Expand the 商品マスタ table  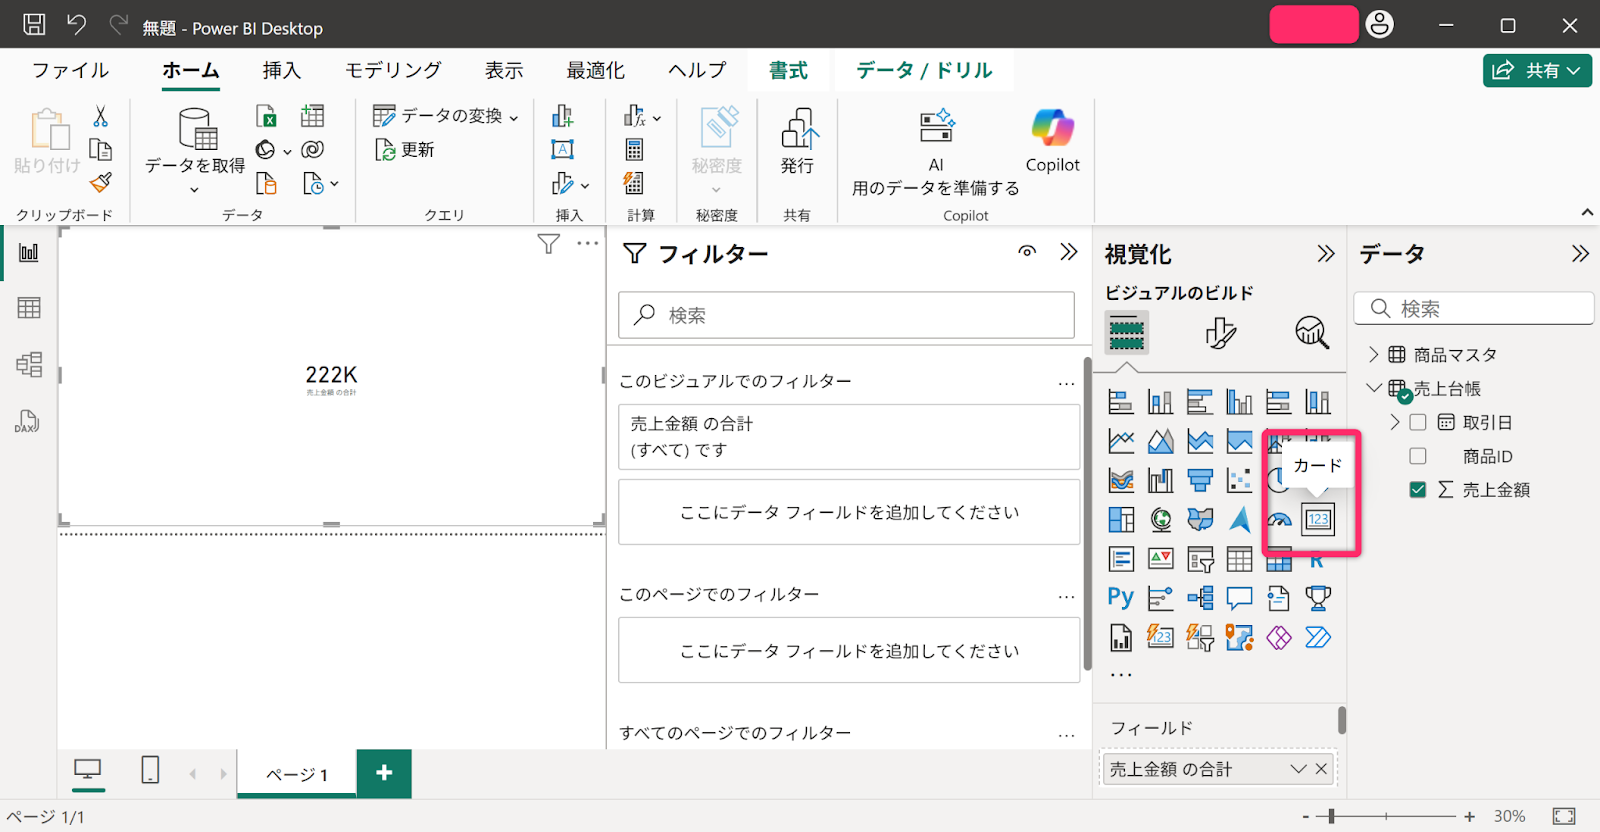(x=1374, y=354)
